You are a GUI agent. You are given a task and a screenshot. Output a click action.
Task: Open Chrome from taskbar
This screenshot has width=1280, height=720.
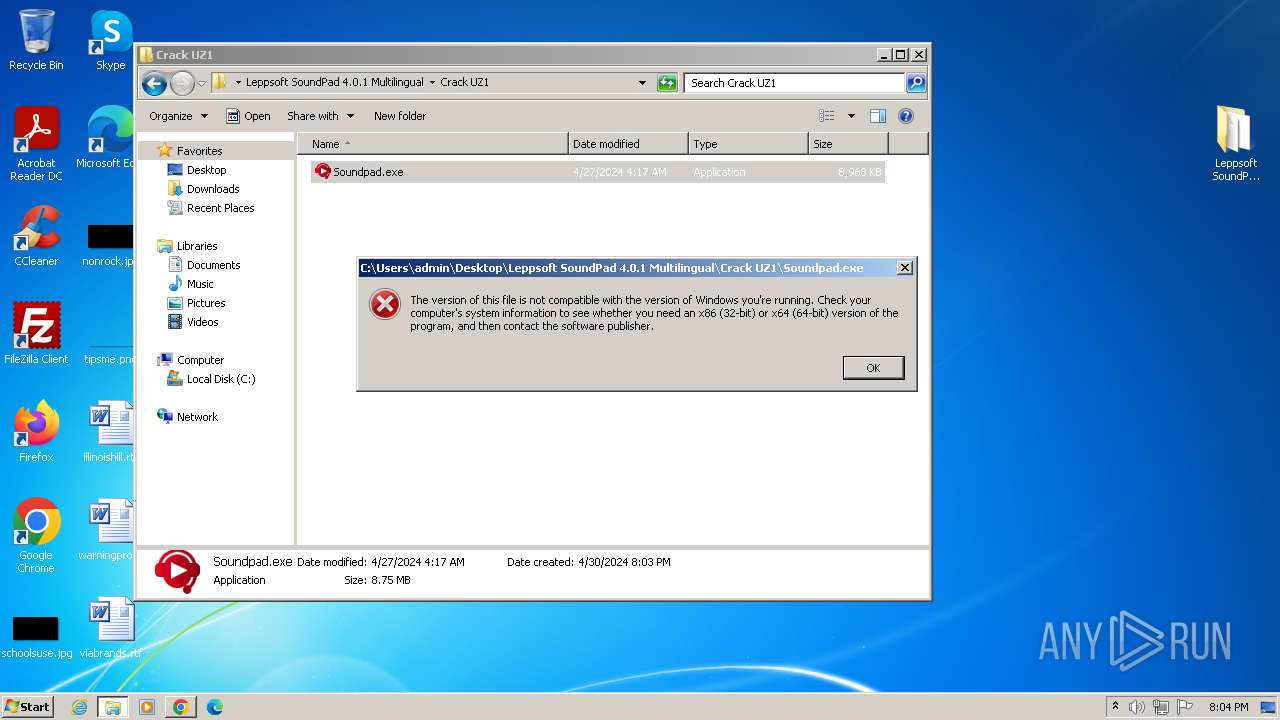[181, 707]
